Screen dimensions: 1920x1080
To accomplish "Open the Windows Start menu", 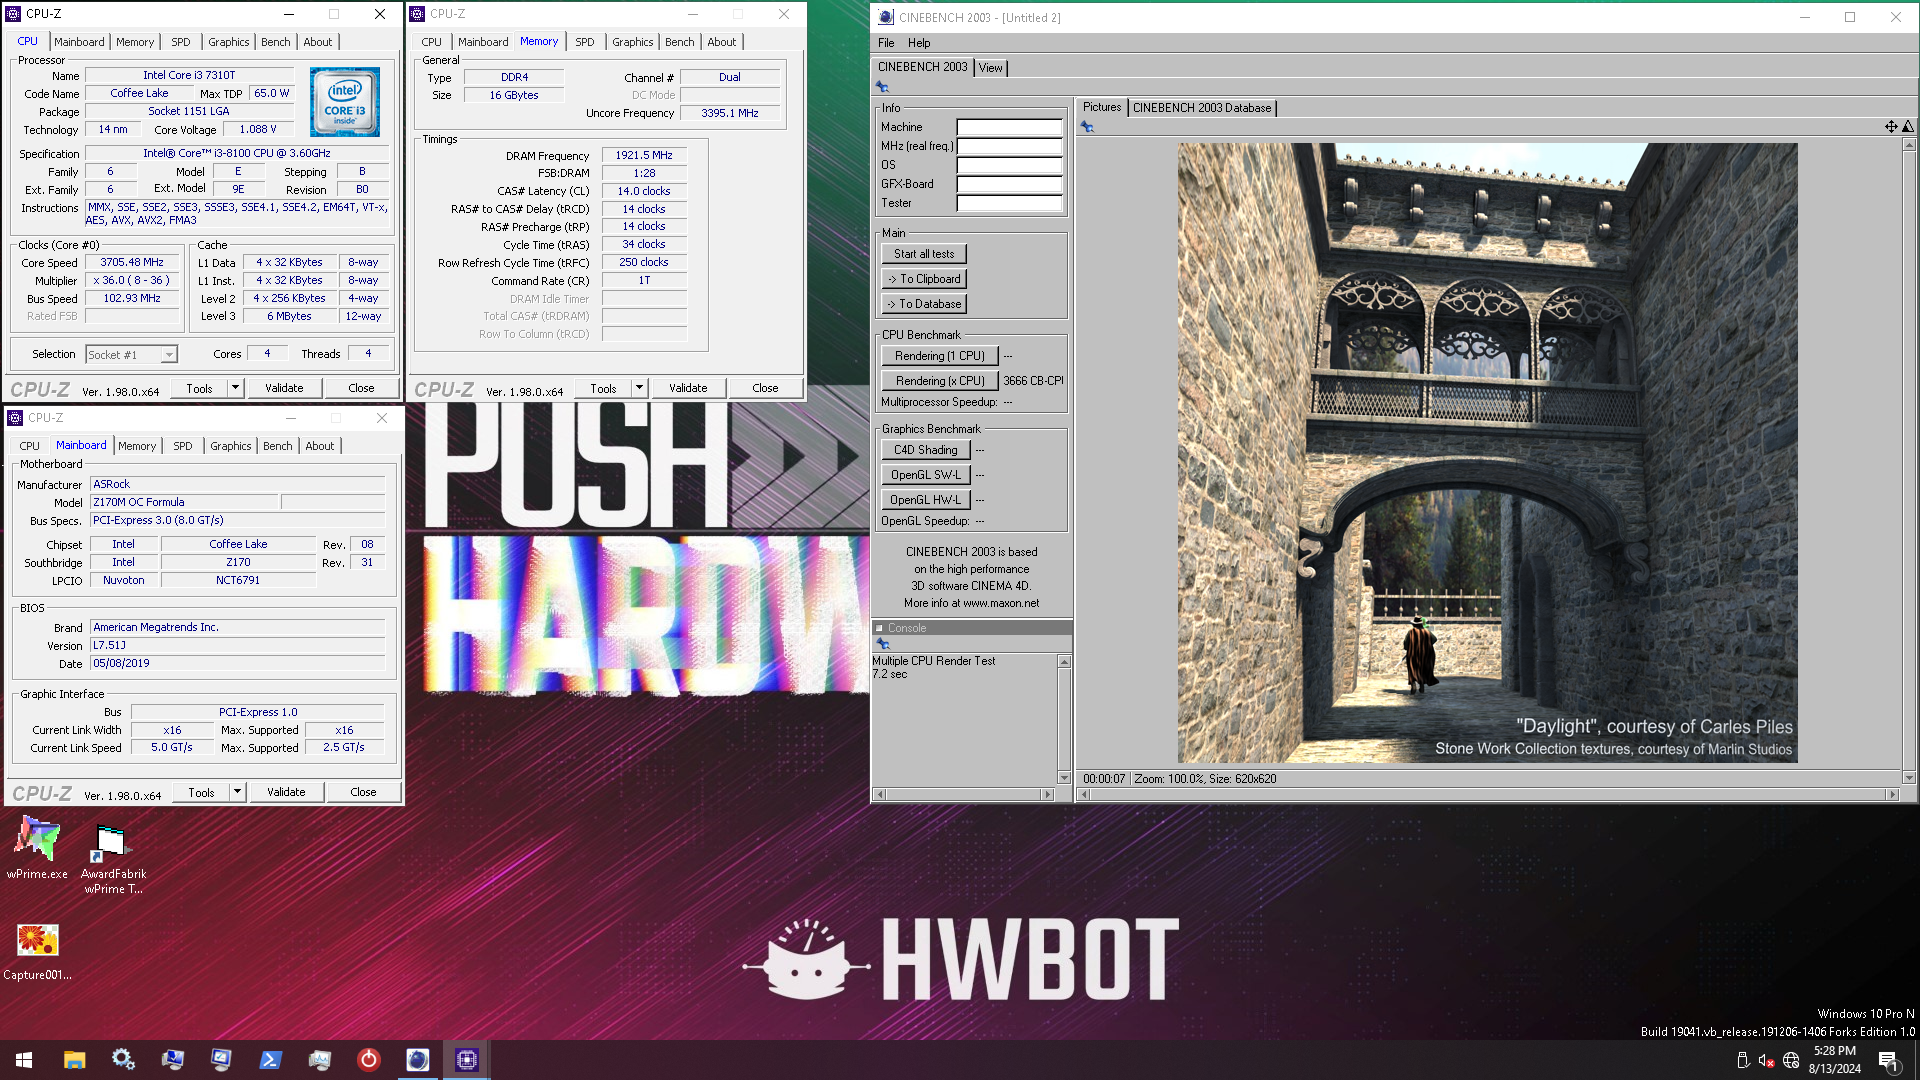I will pyautogui.click(x=24, y=1060).
